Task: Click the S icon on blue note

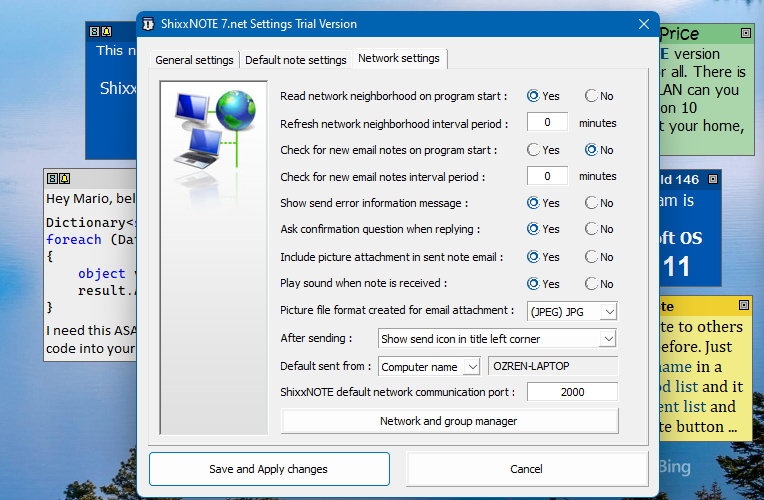Action: coord(95,32)
